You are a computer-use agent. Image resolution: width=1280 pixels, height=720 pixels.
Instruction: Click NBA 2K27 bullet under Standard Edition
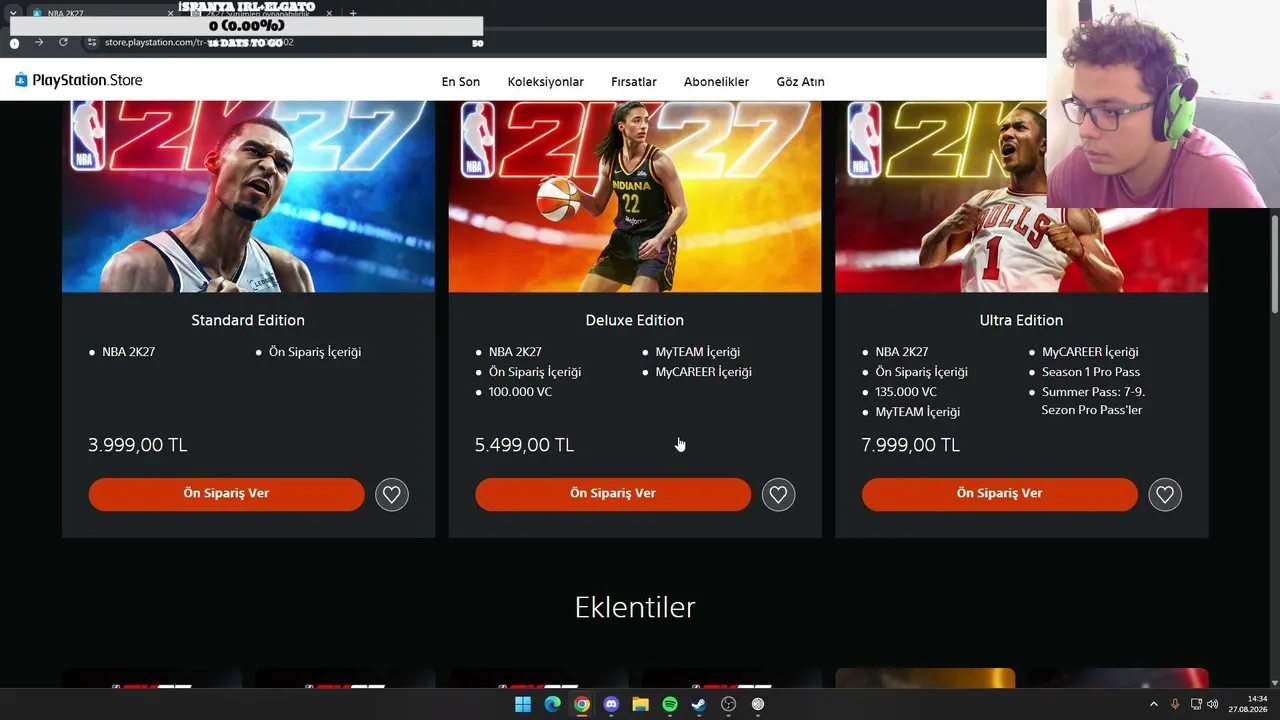click(x=128, y=352)
